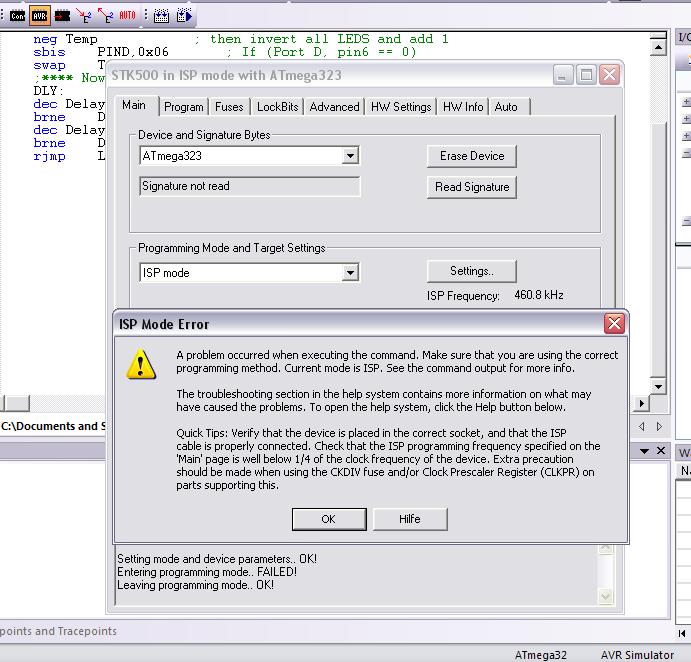691x662 pixels.
Task: Close the output panel with its X
Action: pos(661,450)
